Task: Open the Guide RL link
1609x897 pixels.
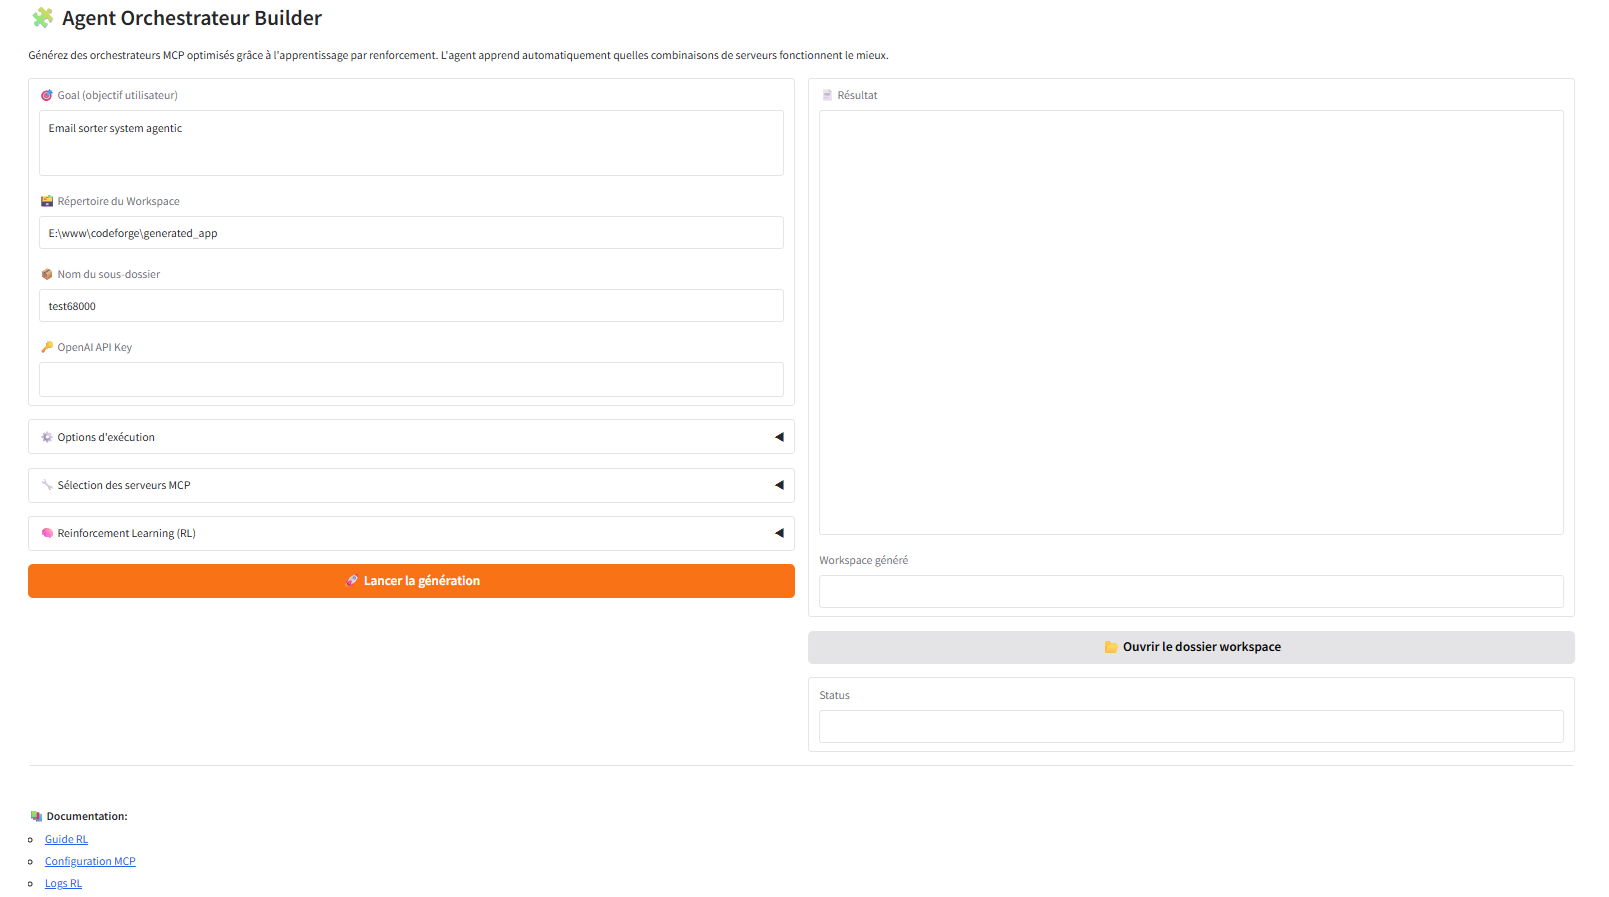Action: pyautogui.click(x=66, y=839)
